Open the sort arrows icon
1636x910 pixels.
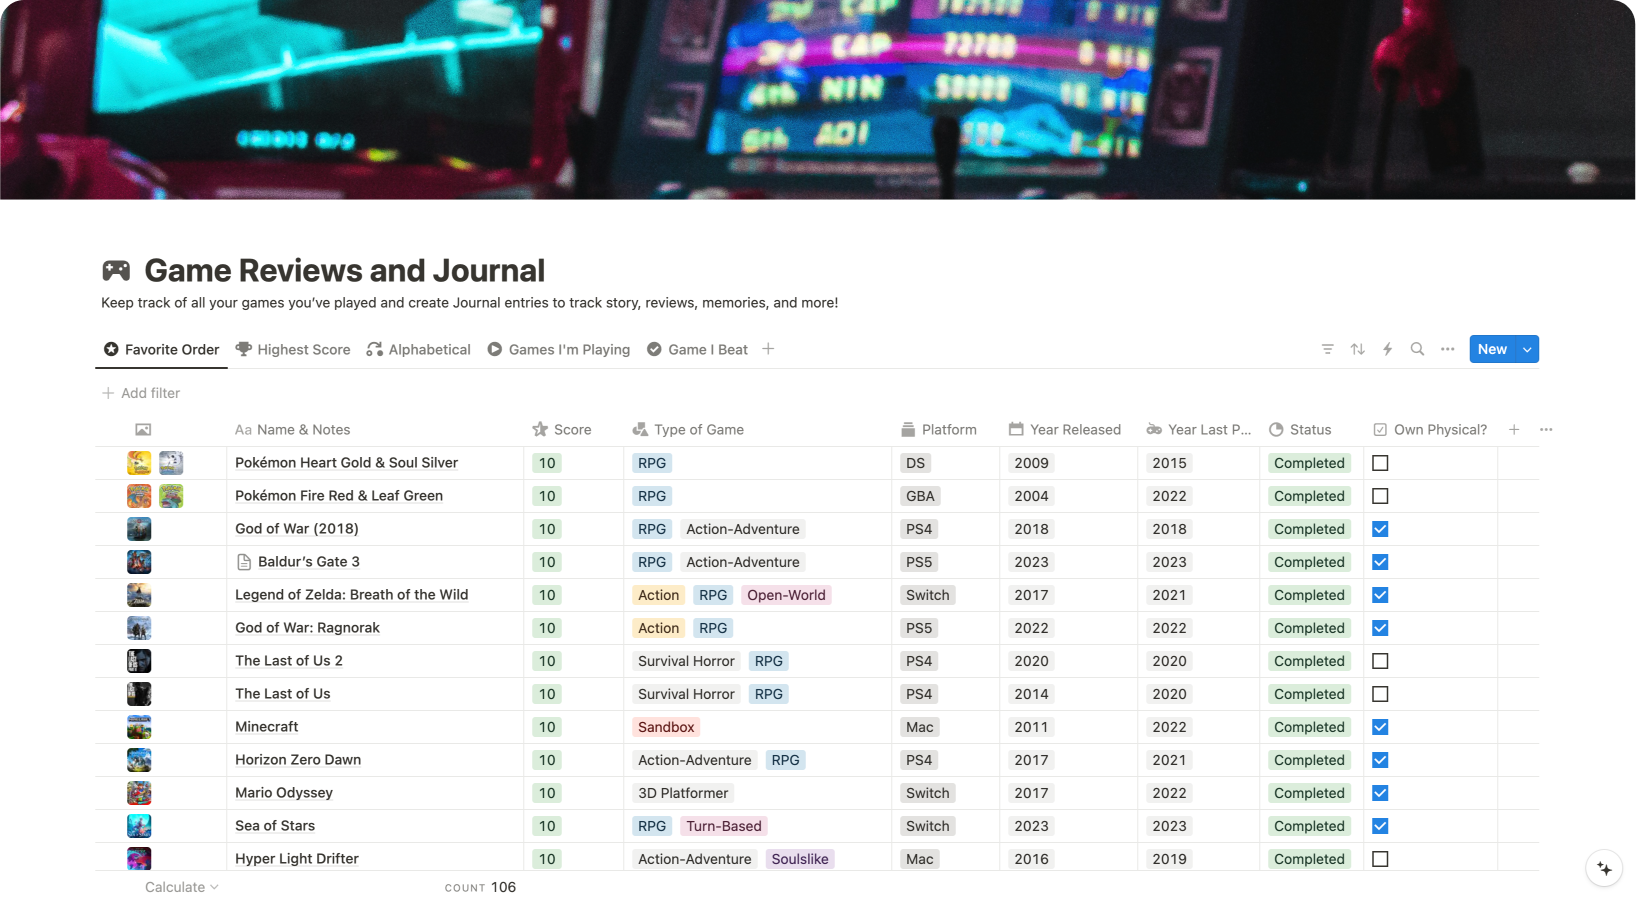[1357, 349]
